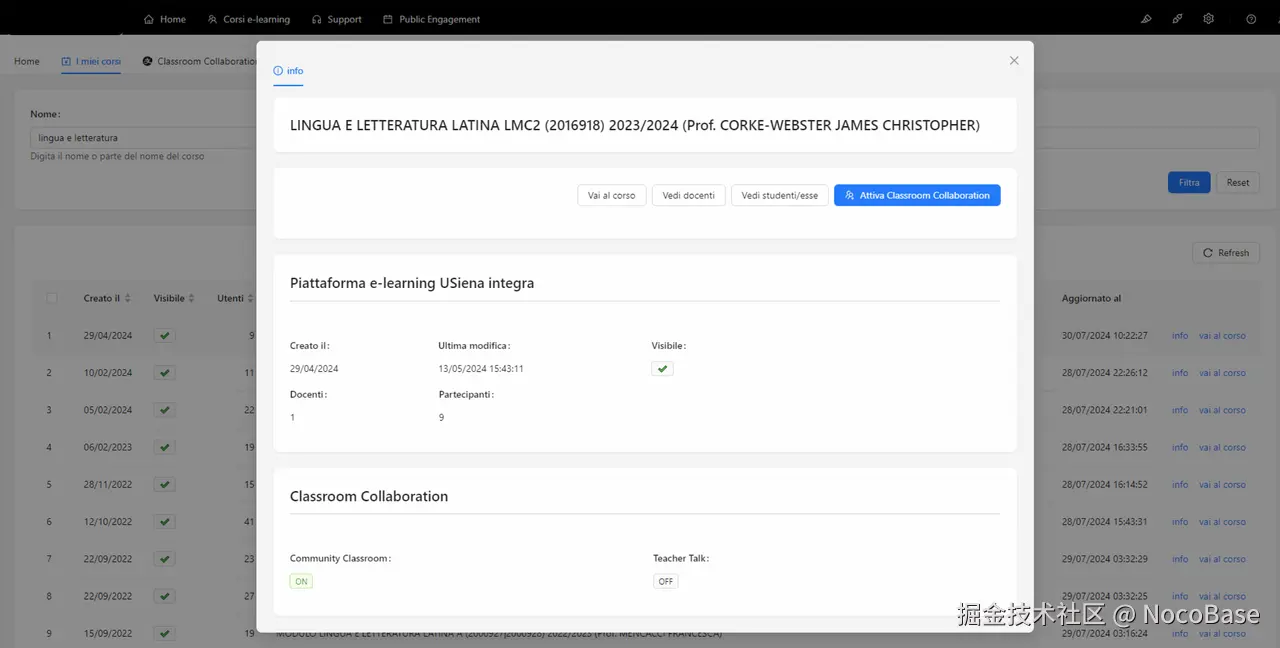Open vai al corso for row updated 28/07/2024 22:26:12
Screen dimensions: 1280x648
[1222, 373]
